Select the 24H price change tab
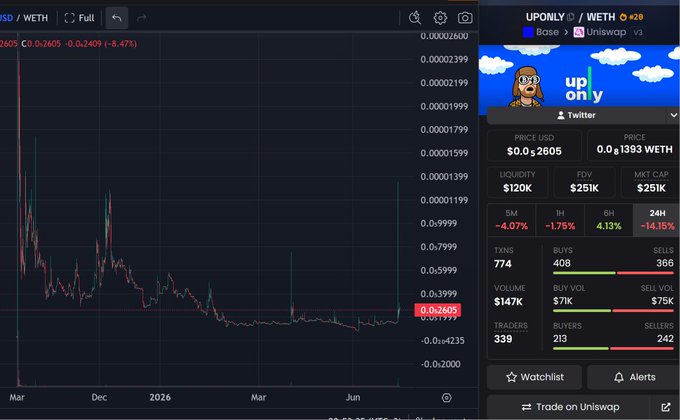This screenshot has width=680, height=420. click(657, 220)
